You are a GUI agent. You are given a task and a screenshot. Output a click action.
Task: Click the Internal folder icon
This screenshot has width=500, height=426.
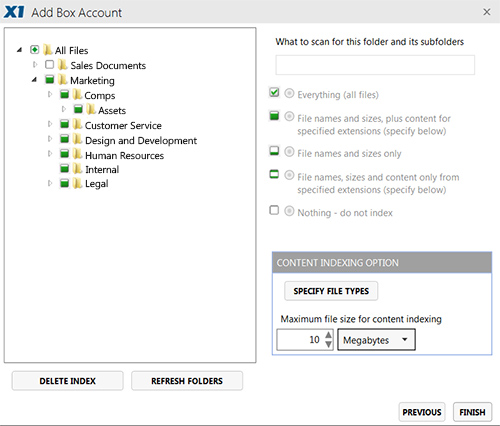click(x=77, y=168)
